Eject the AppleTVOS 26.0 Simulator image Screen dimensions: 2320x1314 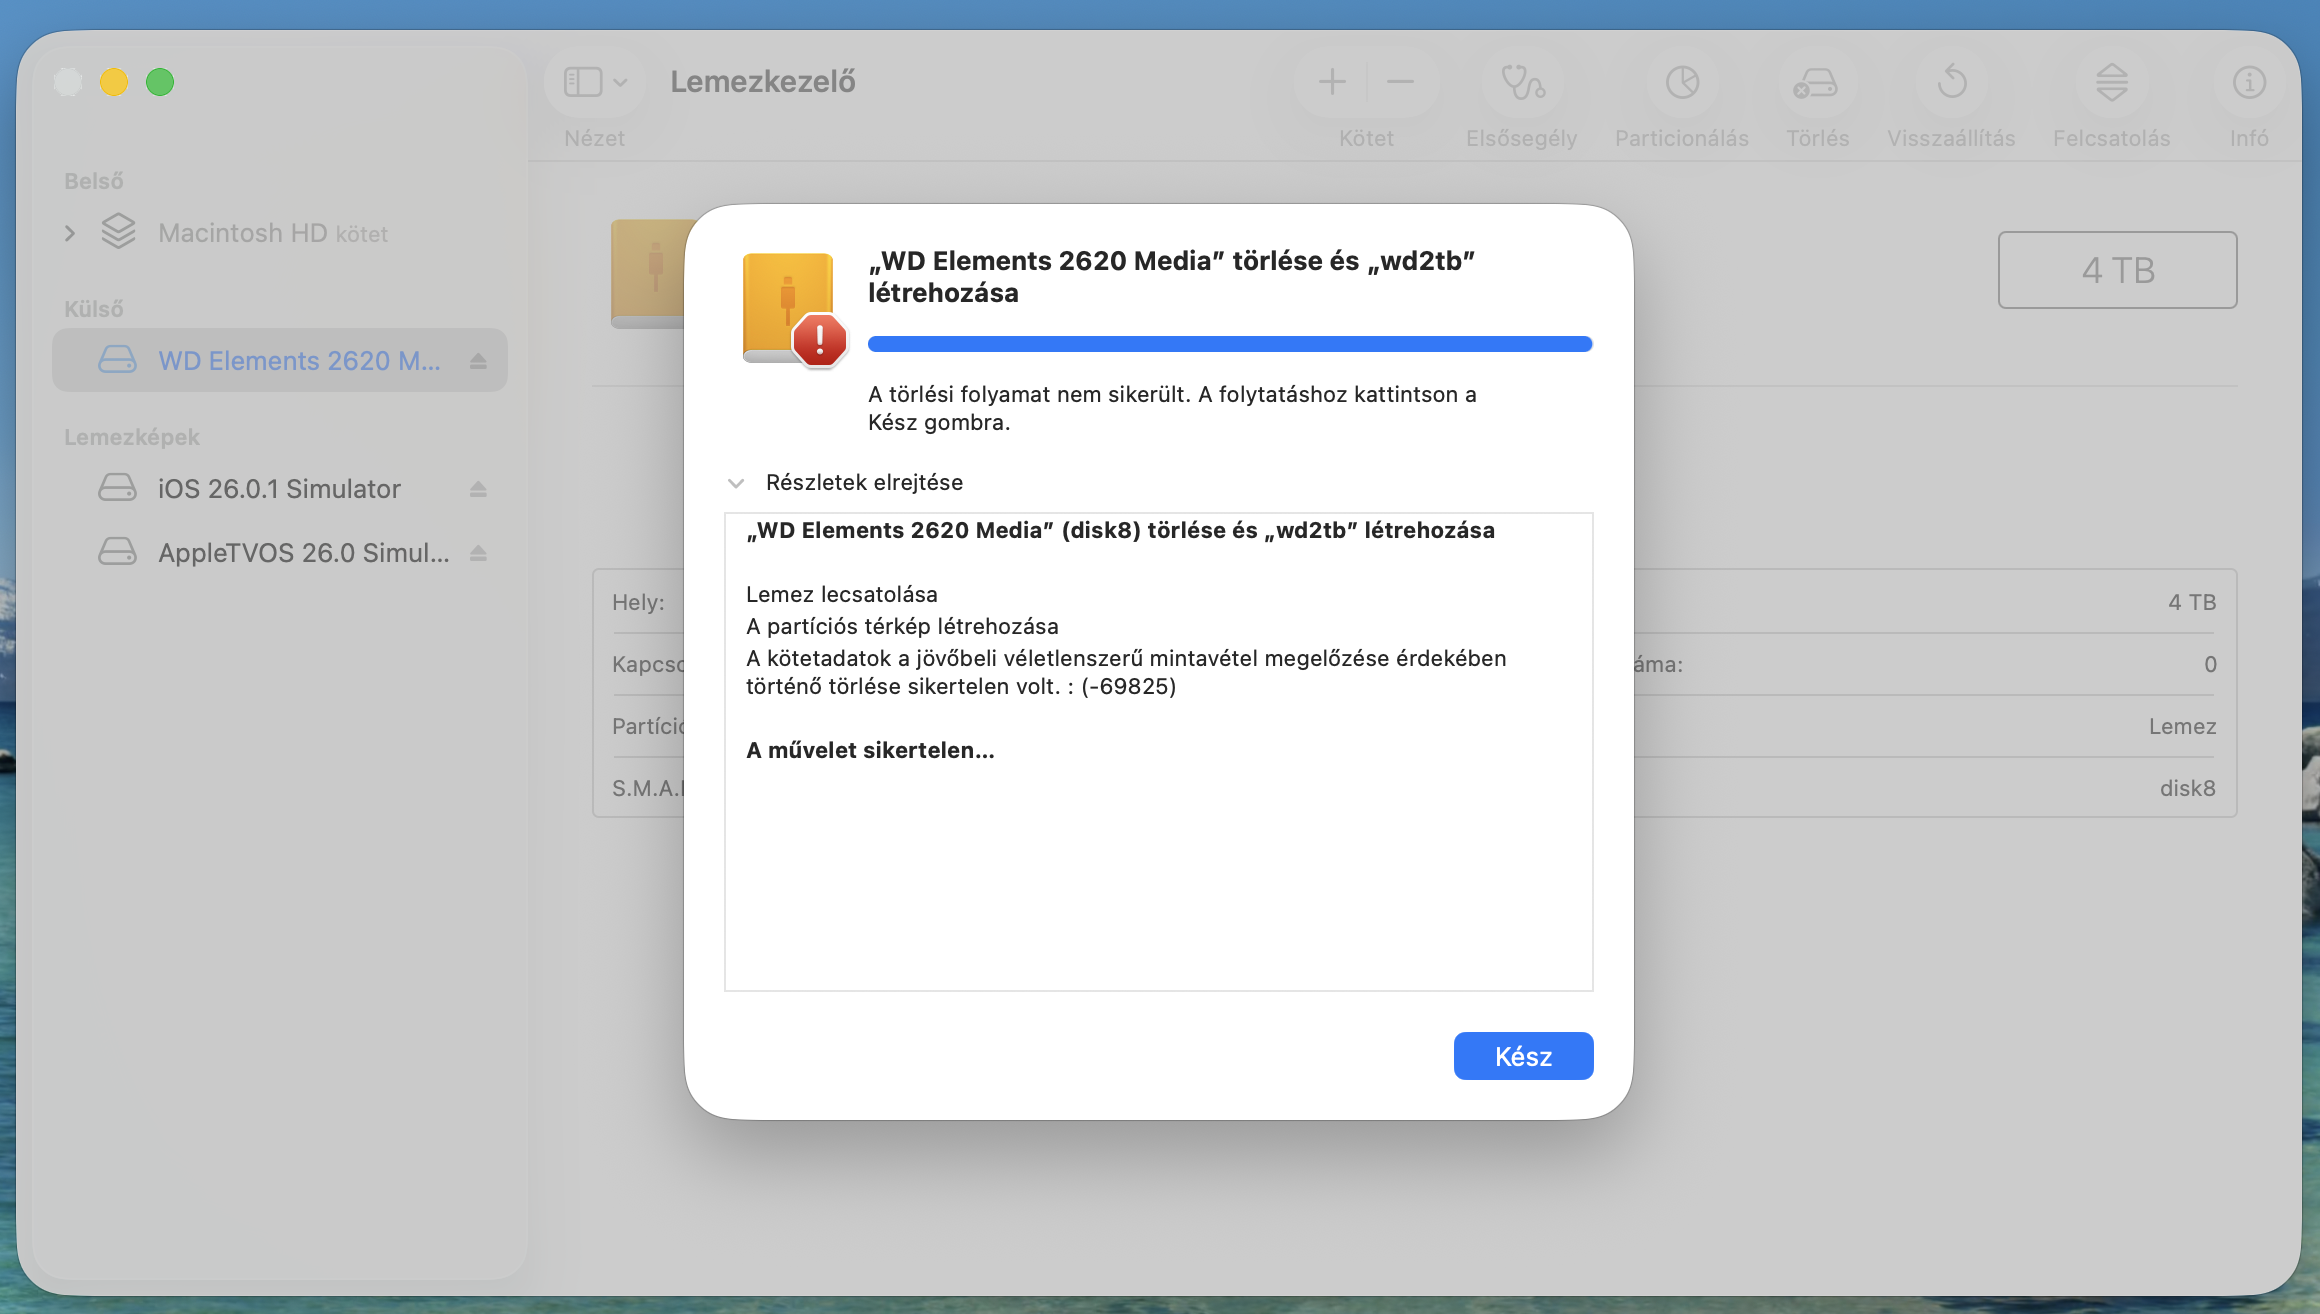[x=478, y=553]
